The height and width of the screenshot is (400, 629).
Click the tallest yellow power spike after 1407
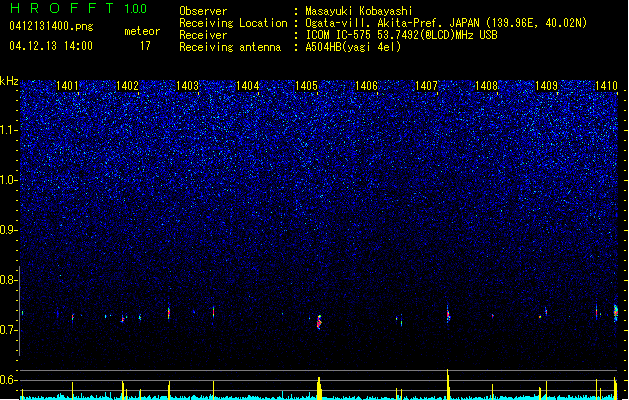(448, 384)
